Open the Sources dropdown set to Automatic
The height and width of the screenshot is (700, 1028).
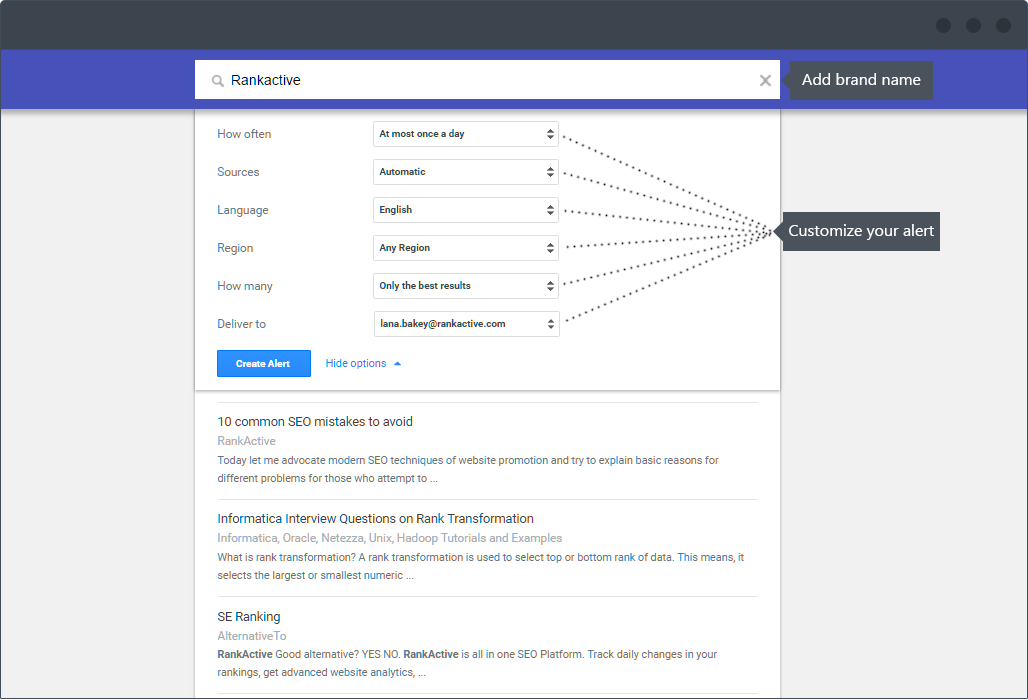tap(466, 172)
